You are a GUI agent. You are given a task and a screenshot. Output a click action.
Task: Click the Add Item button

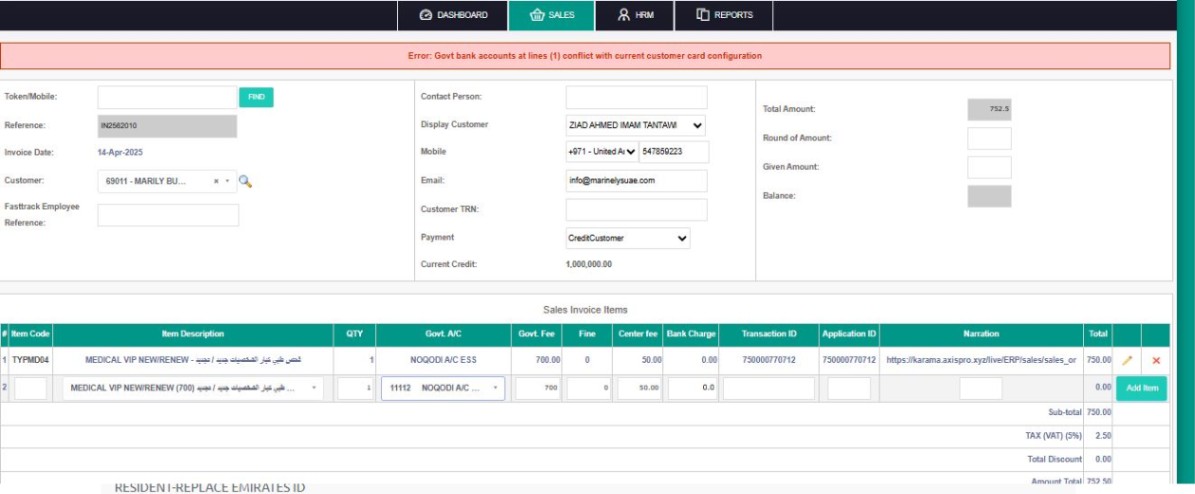tap(1141, 388)
